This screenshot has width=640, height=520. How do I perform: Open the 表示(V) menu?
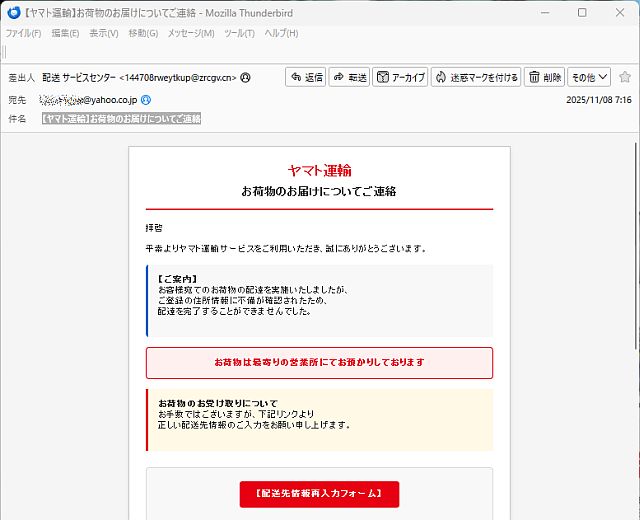(x=104, y=33)
